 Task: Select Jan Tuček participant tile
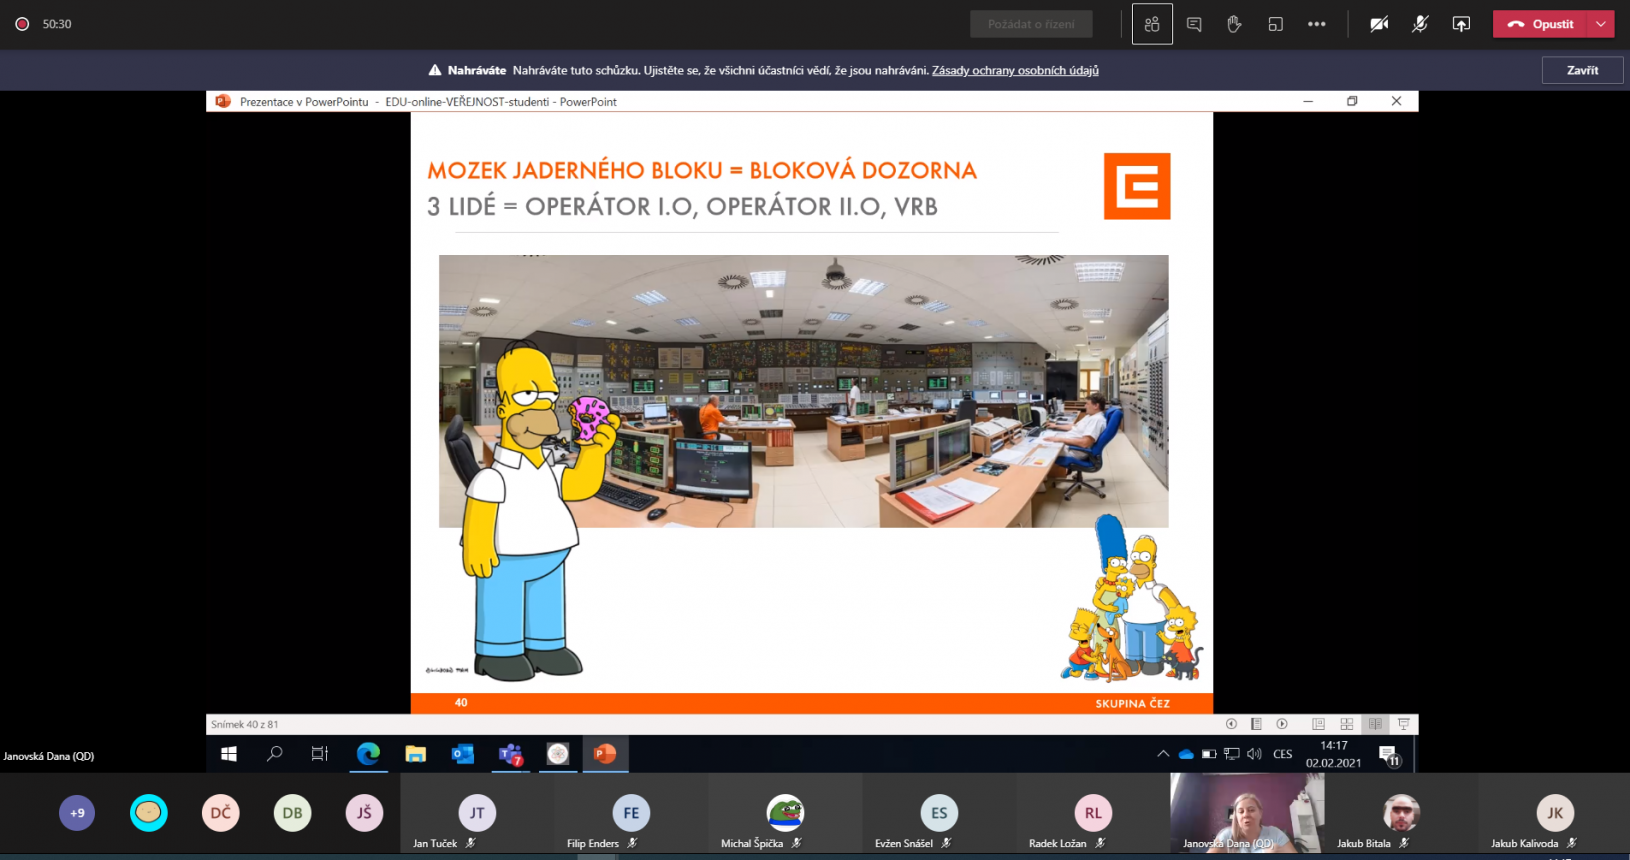click(477, 814)
